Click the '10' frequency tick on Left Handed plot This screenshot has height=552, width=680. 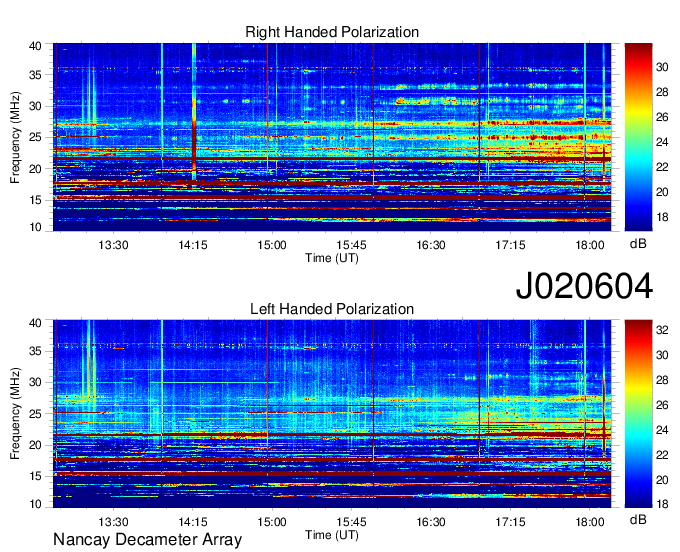click(35, 504)
